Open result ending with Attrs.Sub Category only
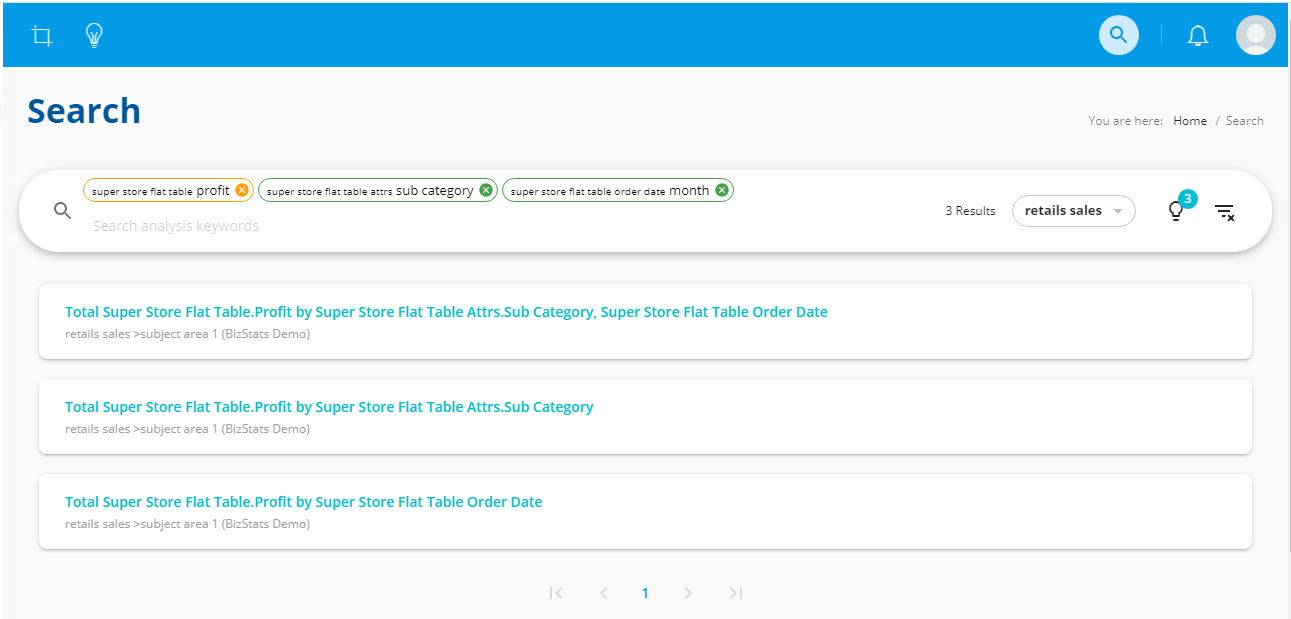The height and width of the screenshot is (619, 1291). click(x=329, y=407)
